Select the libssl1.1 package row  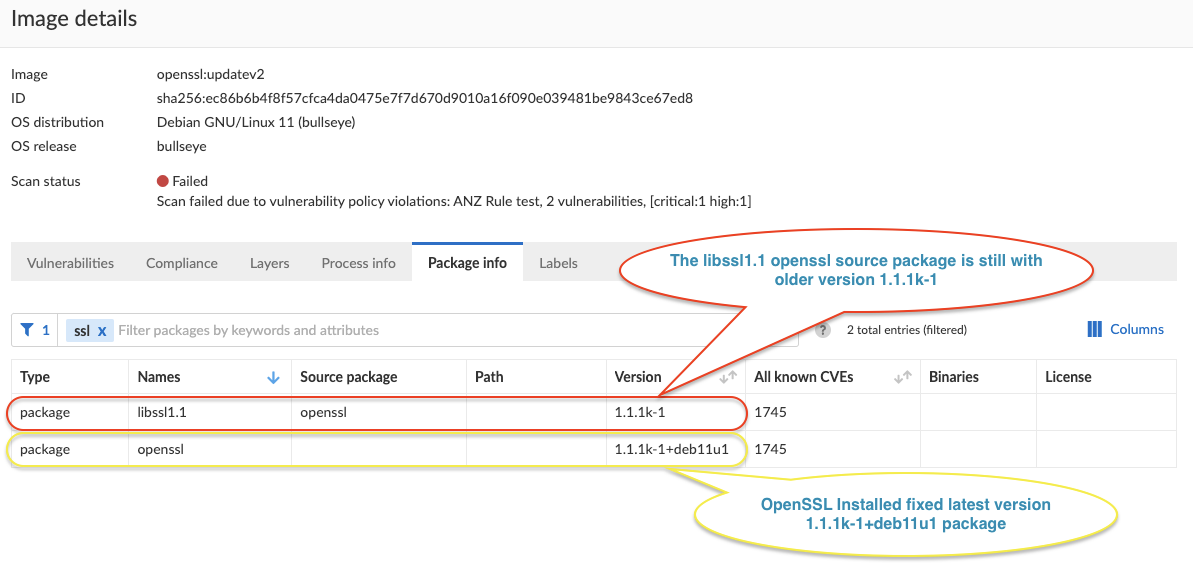coord(163,411)
